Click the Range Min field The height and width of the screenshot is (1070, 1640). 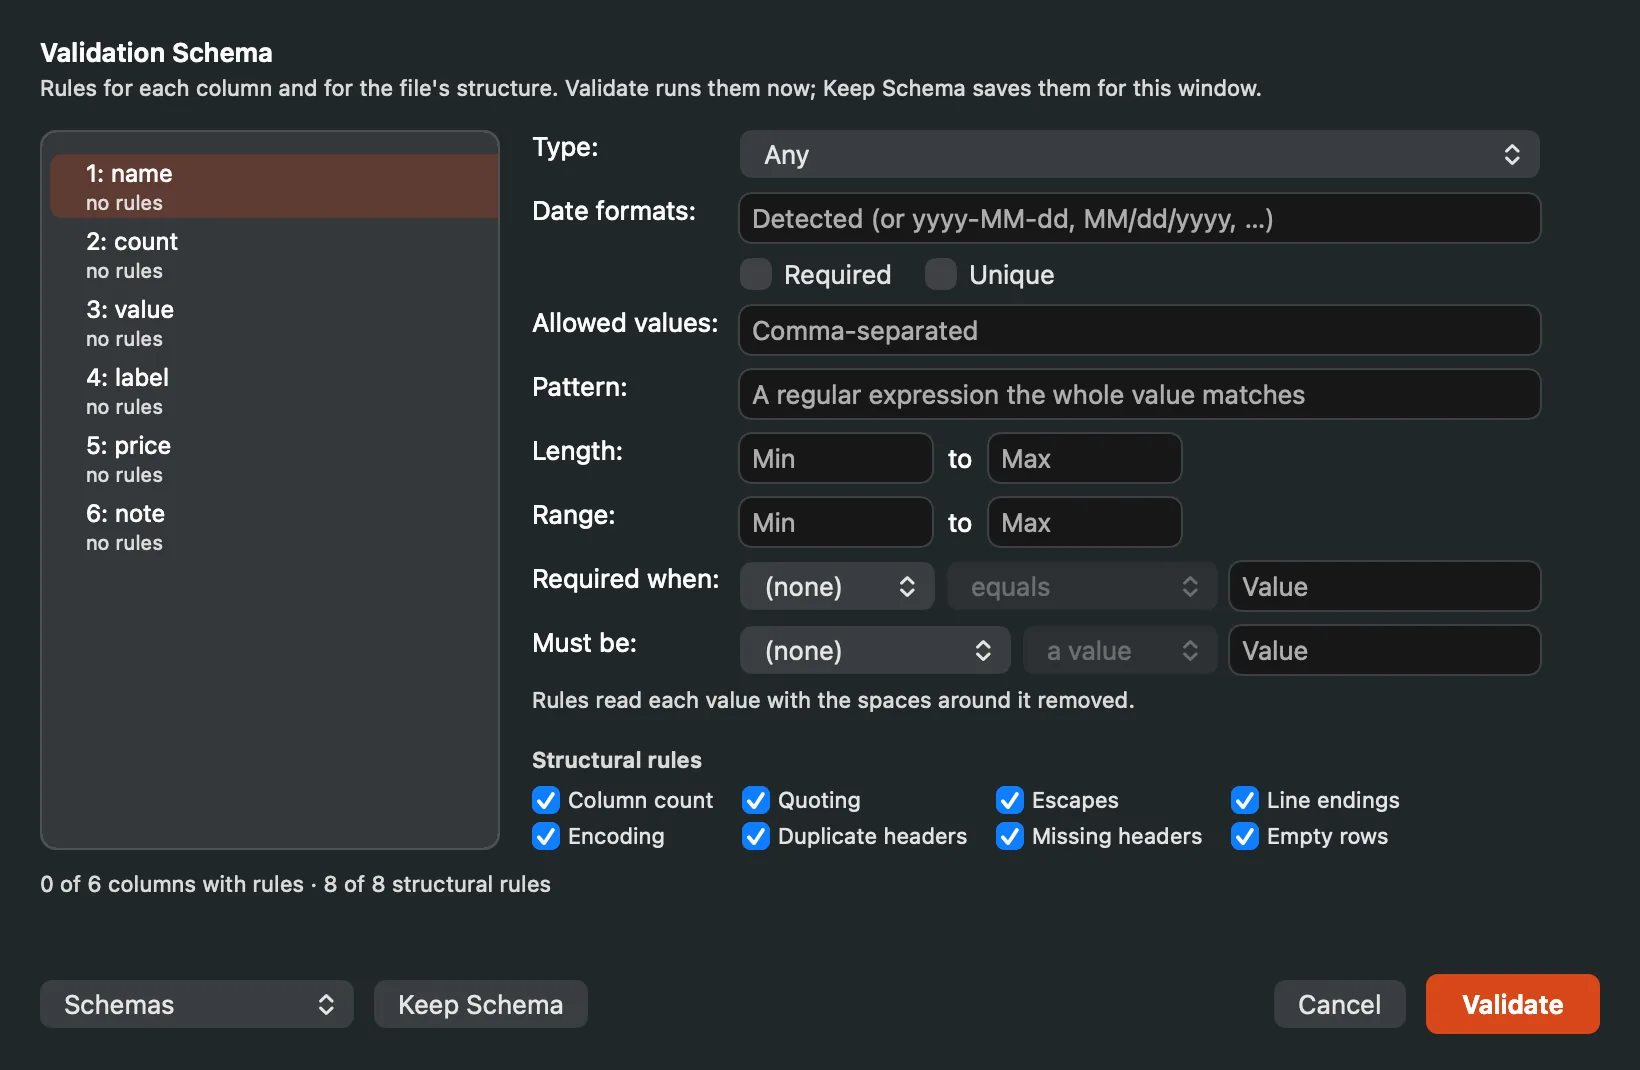pyautogui.click(x=836, y=523)
